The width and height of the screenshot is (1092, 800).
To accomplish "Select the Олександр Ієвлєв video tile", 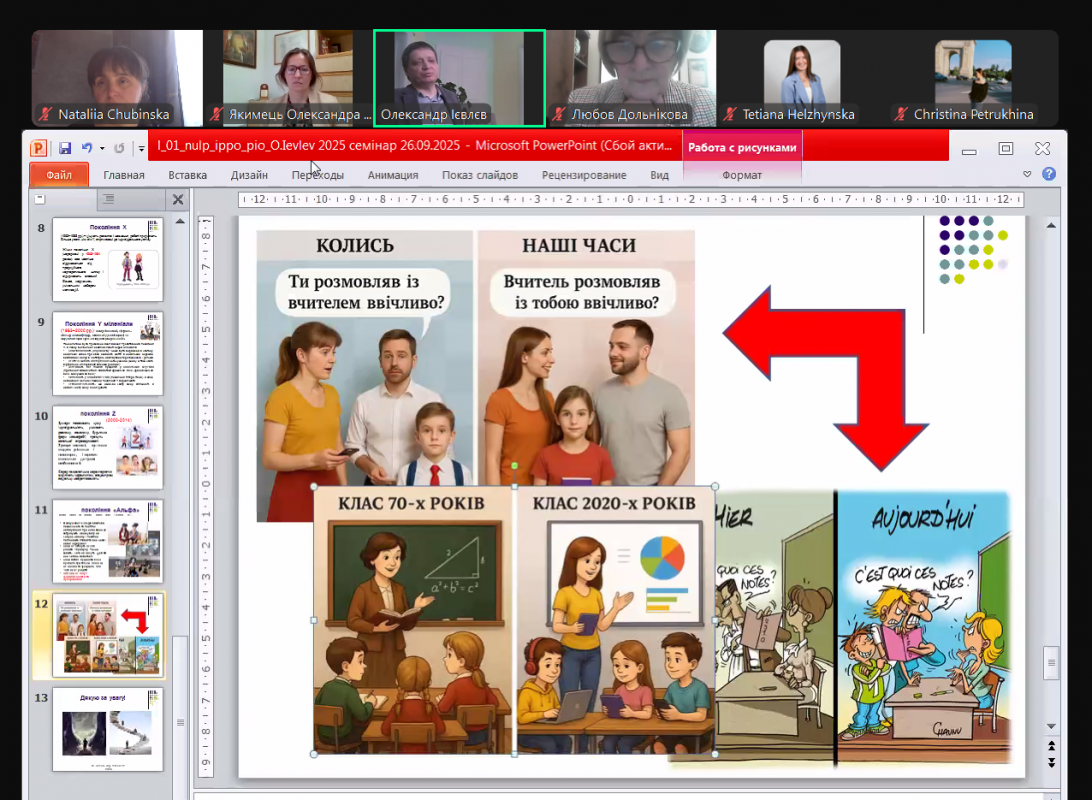I will (x=459, y=78).
